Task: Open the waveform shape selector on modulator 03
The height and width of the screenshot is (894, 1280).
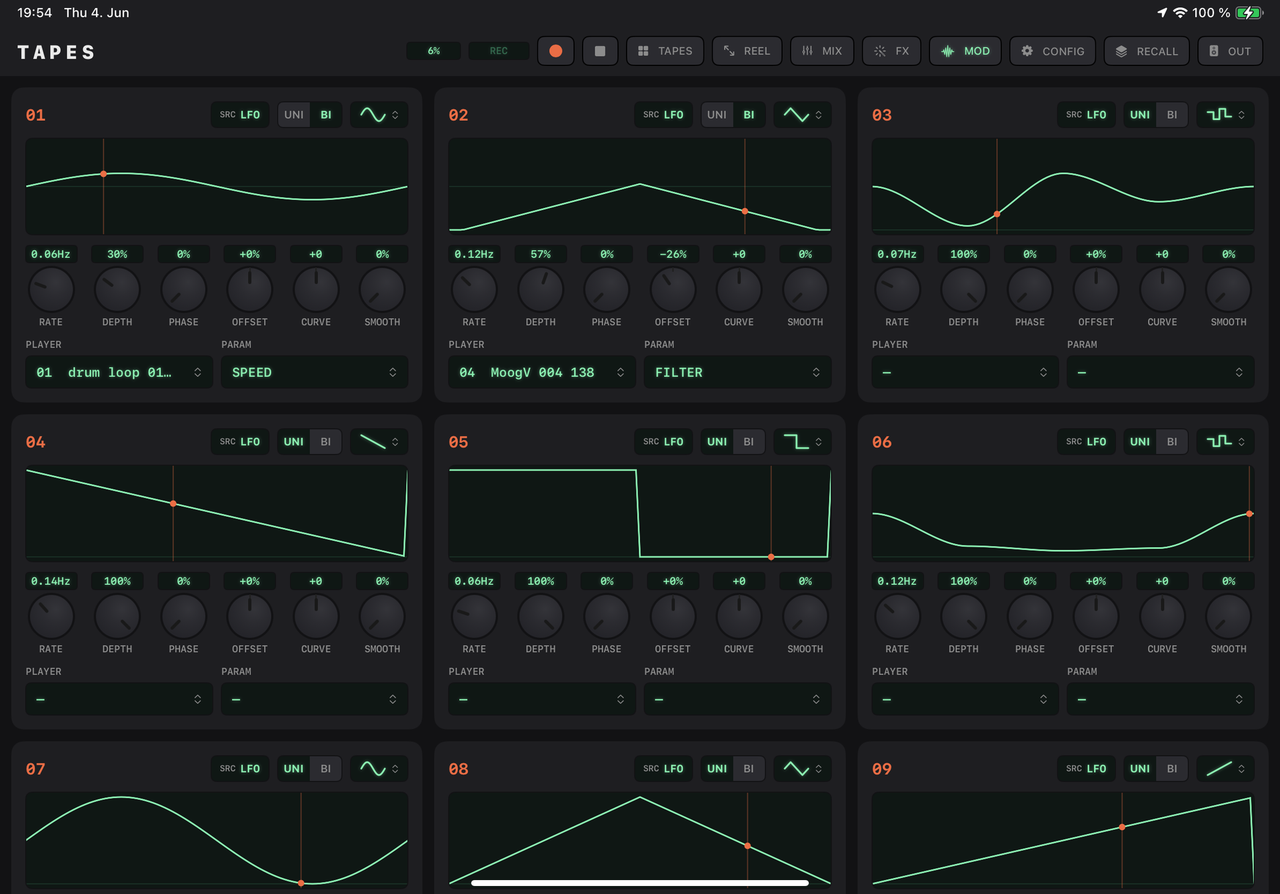Action: 1225,115
